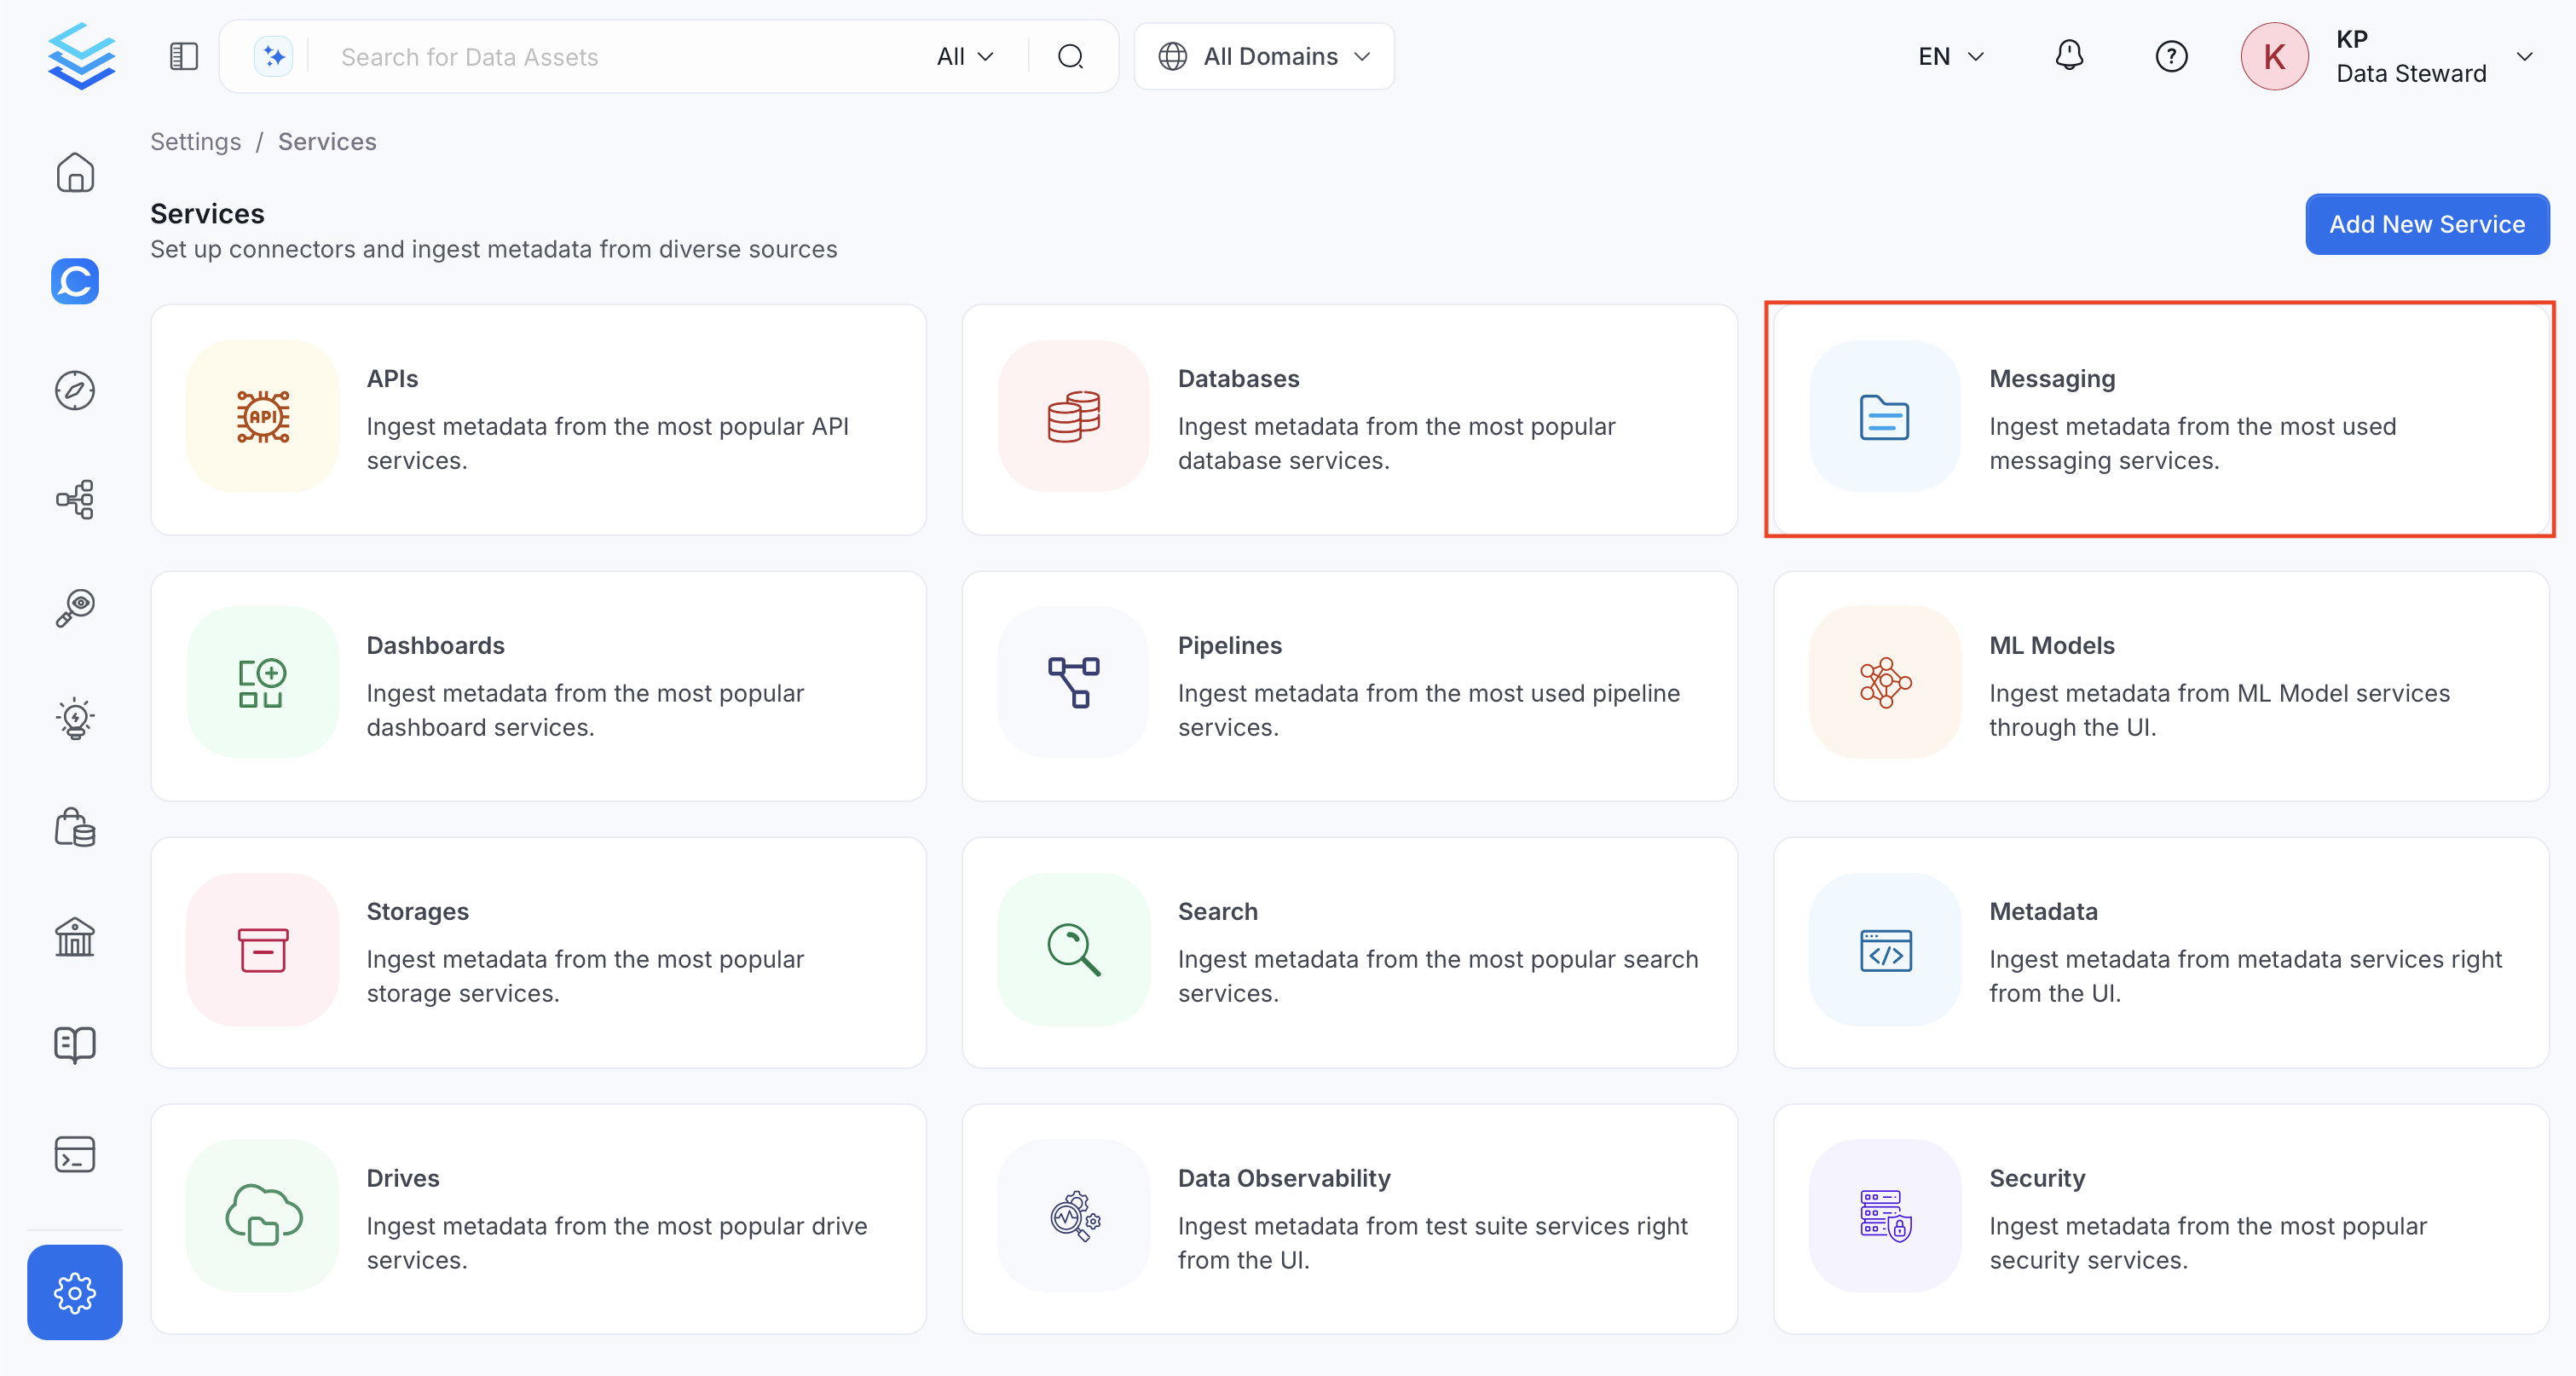
Task: Click the Databases stack icon
Action: [1074, 416]
